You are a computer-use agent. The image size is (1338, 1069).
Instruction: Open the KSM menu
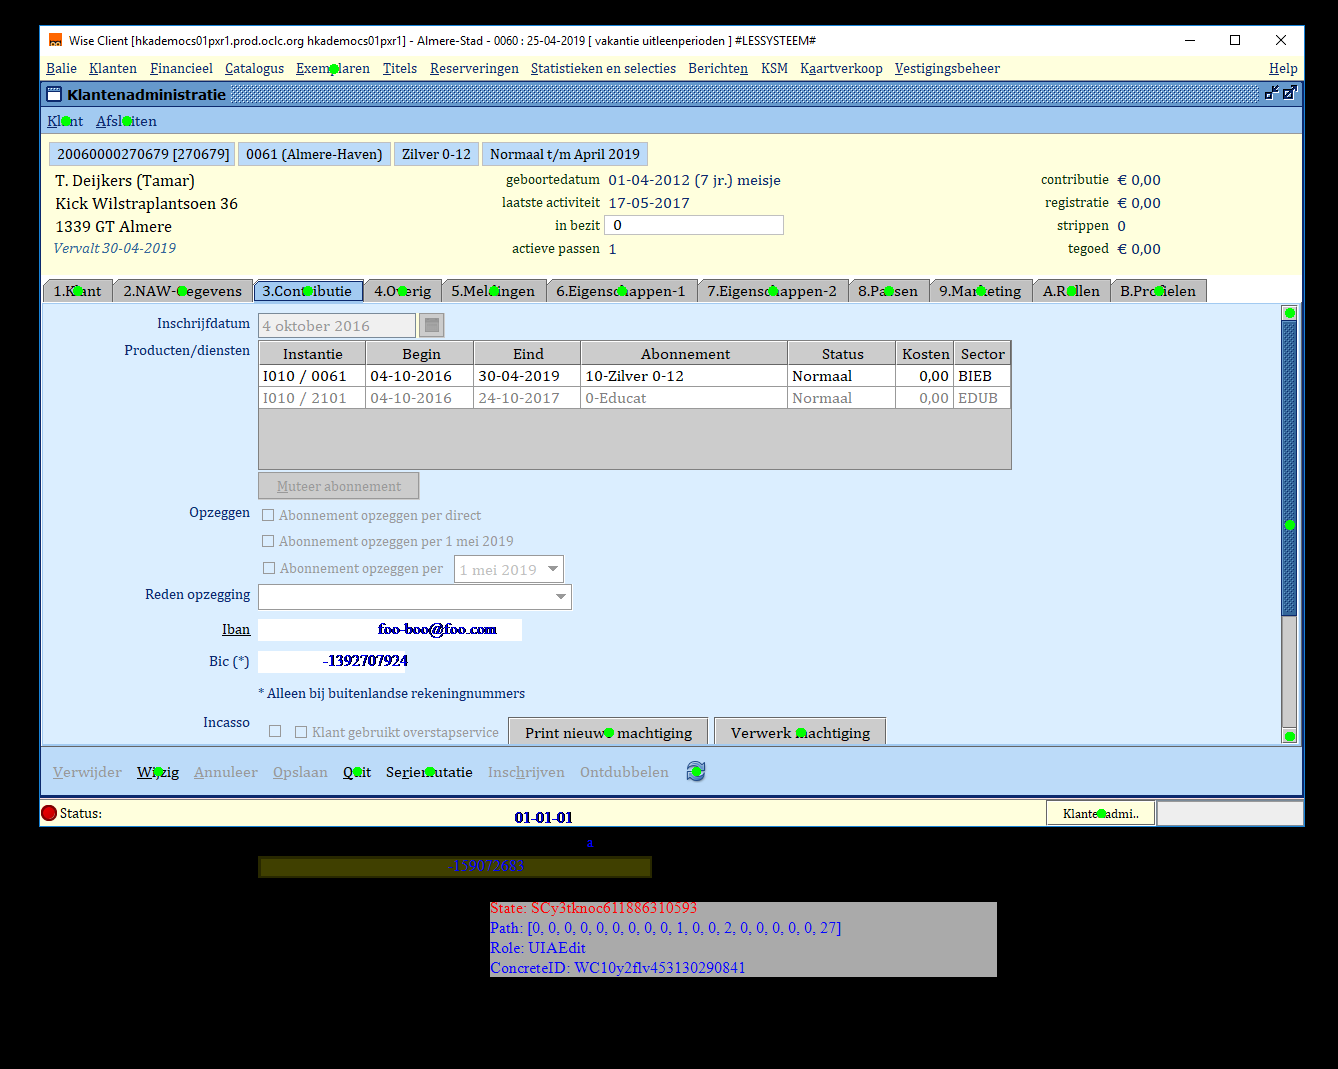(x=774, y=68)
